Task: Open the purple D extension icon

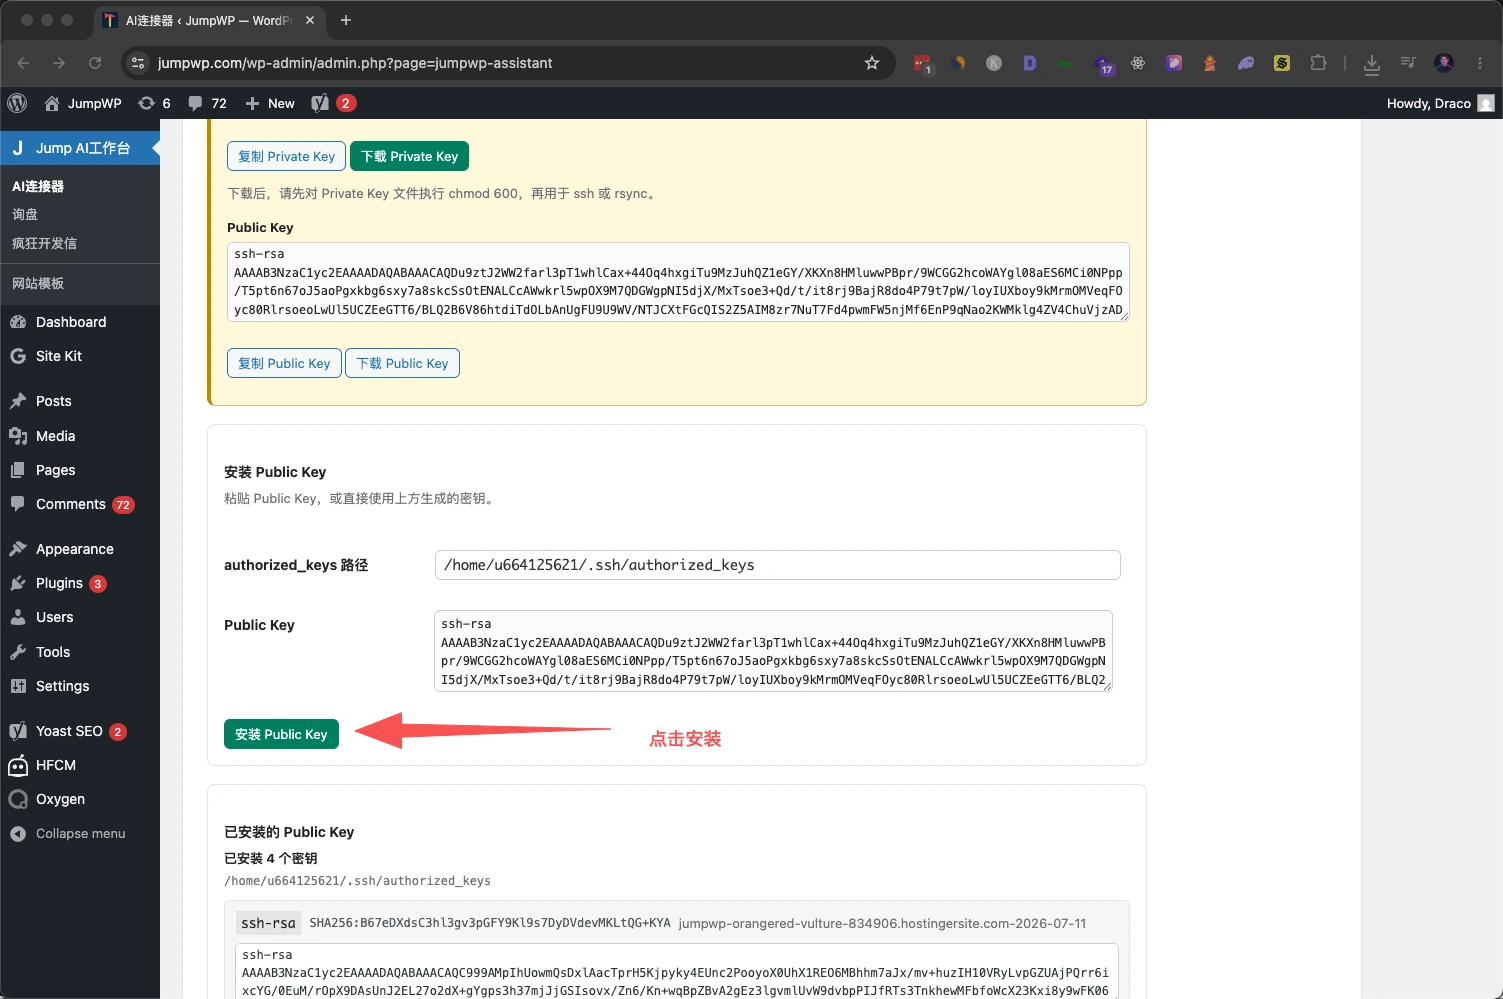Action: [1030, 63]
